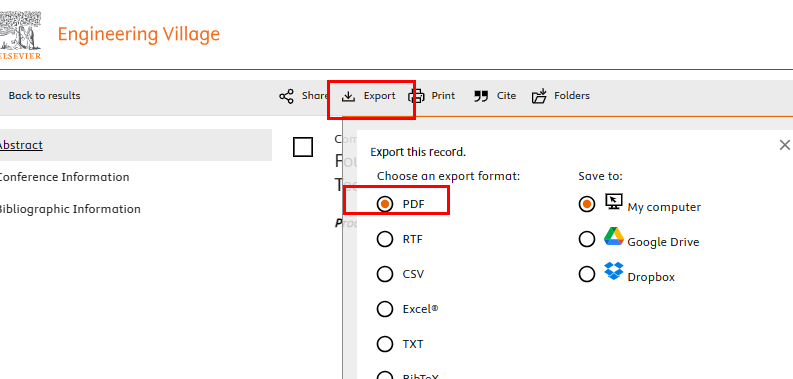Select the TXT export format
This screenshot has height=379, width=793.
click(385, 344)
